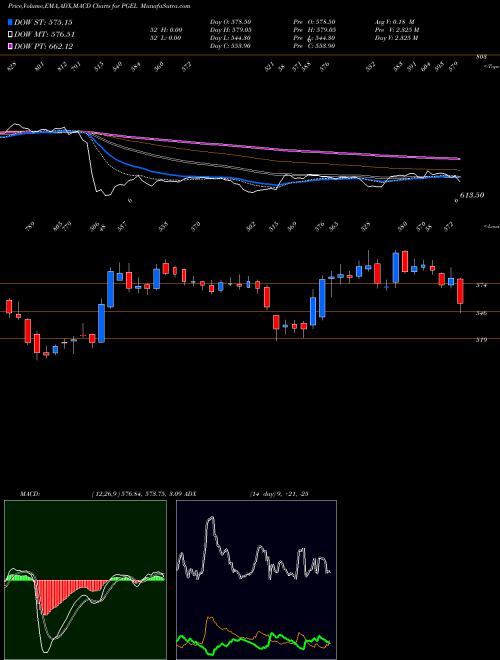
Task: Click the magenta long-term EMA line end
Action: 459,159
